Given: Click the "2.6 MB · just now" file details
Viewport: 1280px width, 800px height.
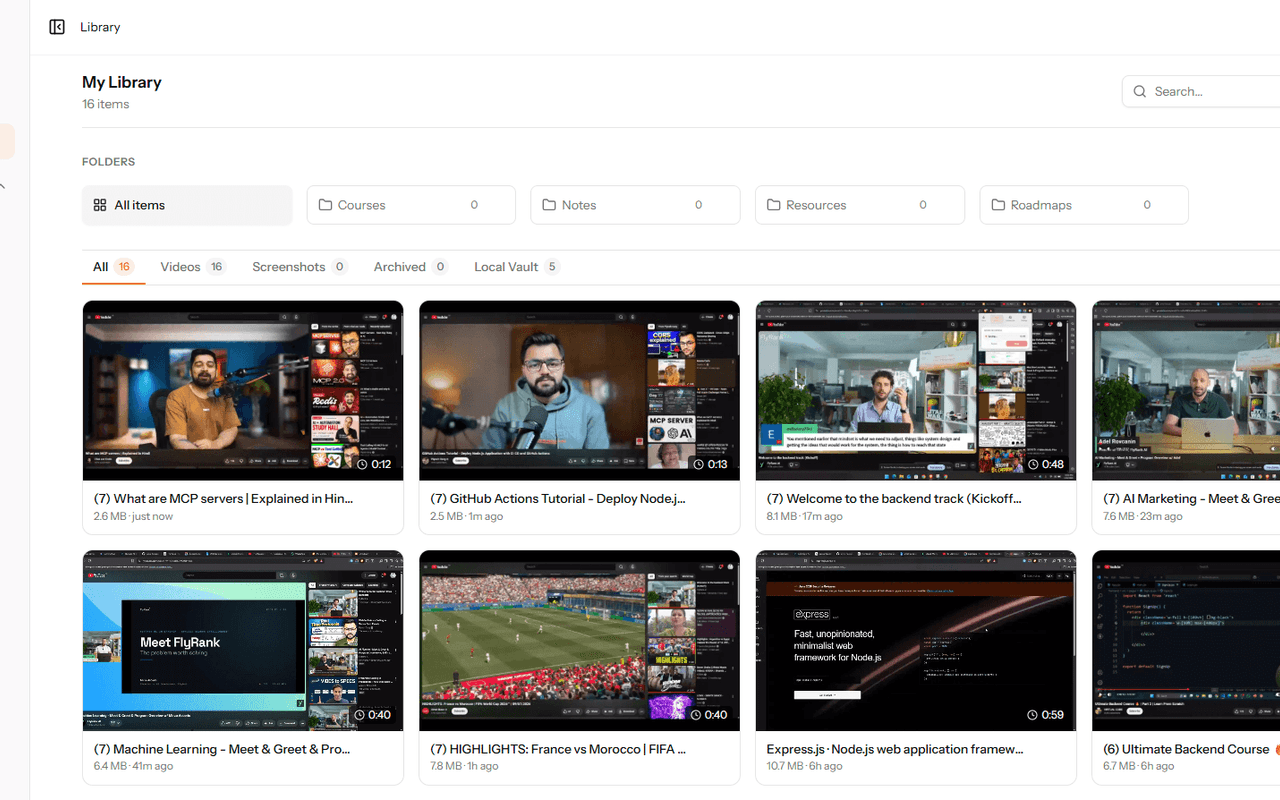Looking at the screenshot, I should (134, 516).
